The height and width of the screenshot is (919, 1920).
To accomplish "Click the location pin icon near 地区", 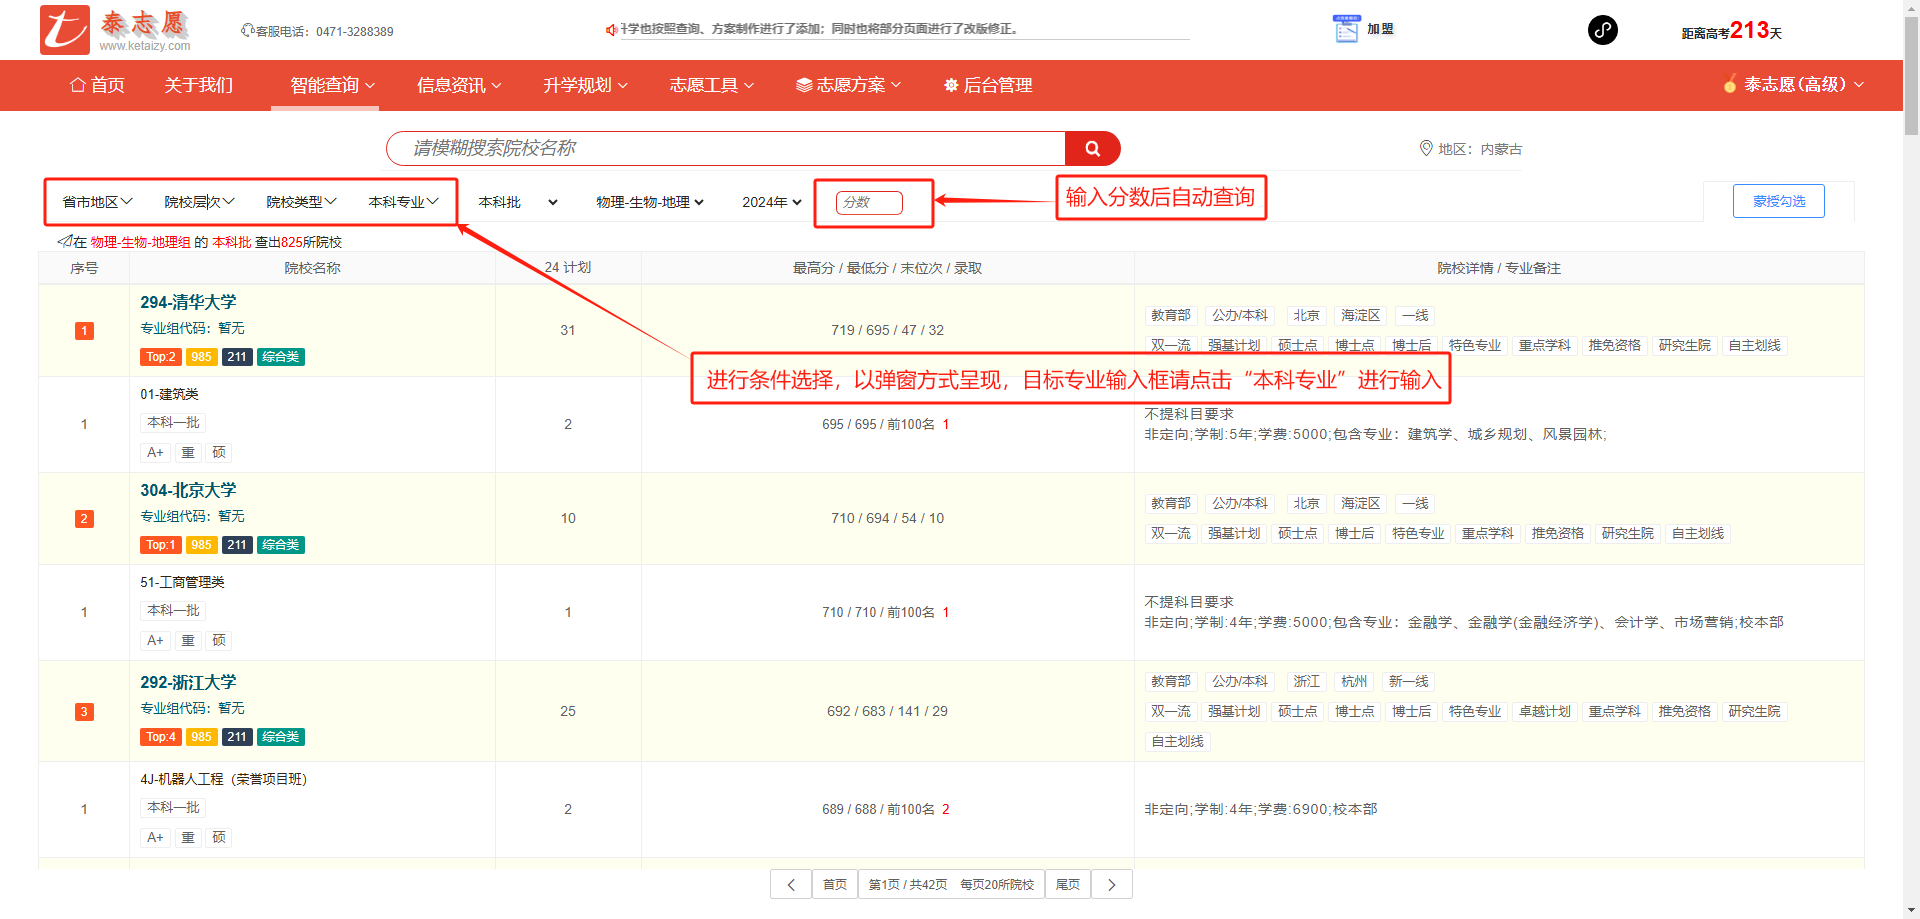I will click(x=1426, y=148).
